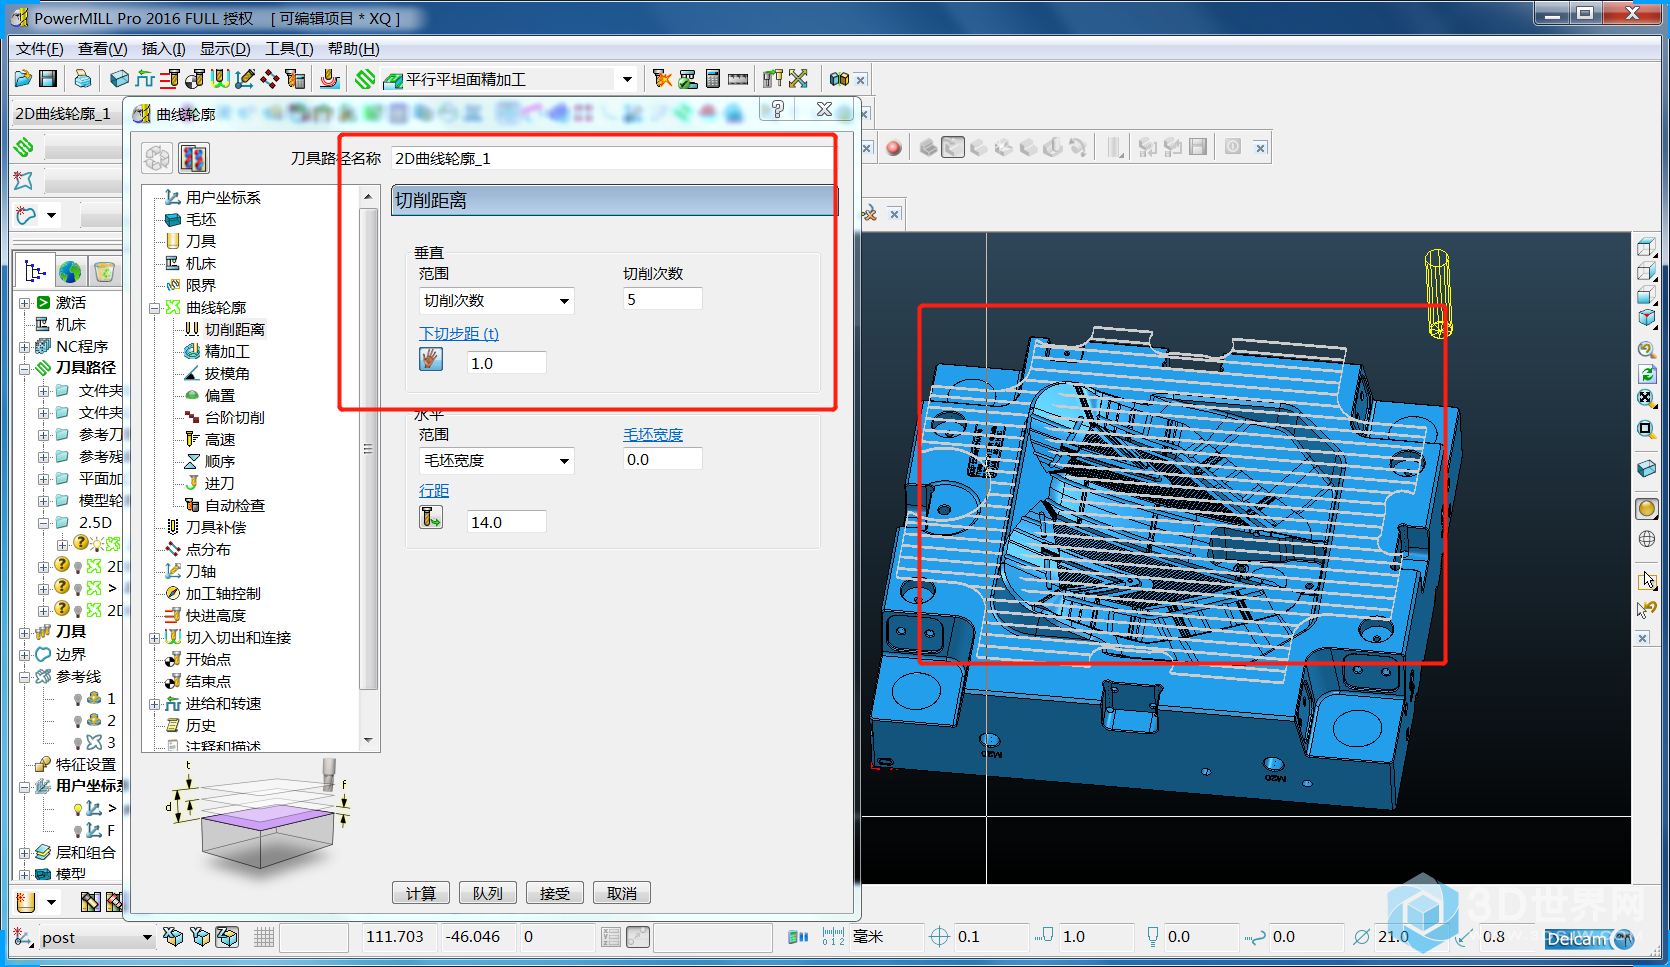Screen dimensions: 1670x967
Task: Open toolpath strategies icon with red tool
Action: pos(329,79)
